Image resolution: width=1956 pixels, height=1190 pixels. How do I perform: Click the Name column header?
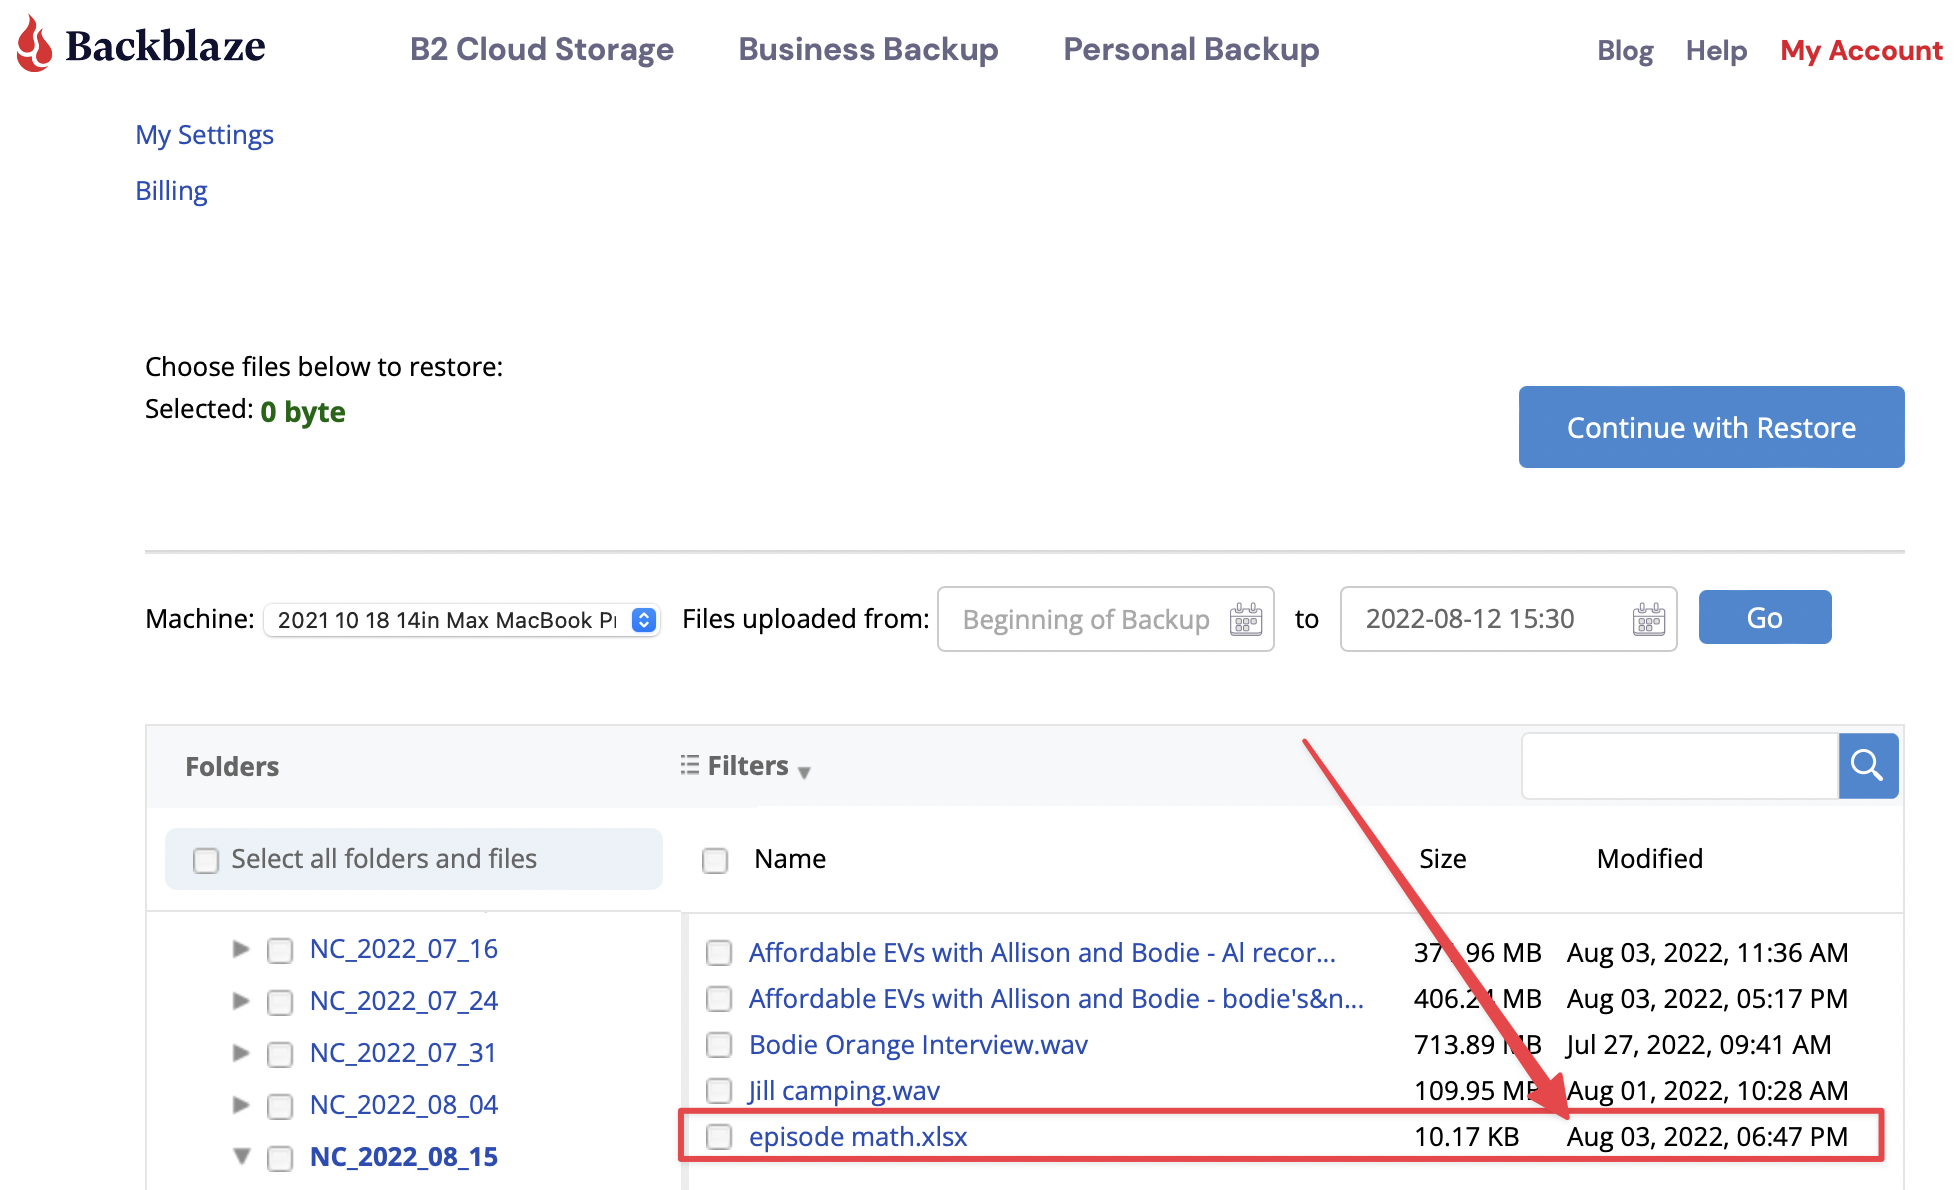coord(790,859)
